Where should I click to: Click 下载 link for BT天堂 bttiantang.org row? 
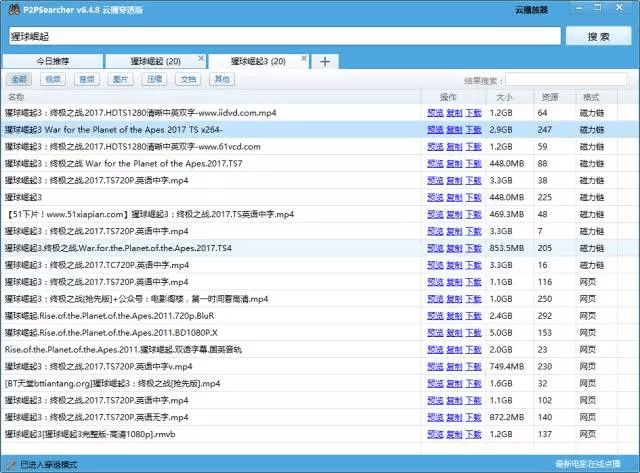click(473, 384)
